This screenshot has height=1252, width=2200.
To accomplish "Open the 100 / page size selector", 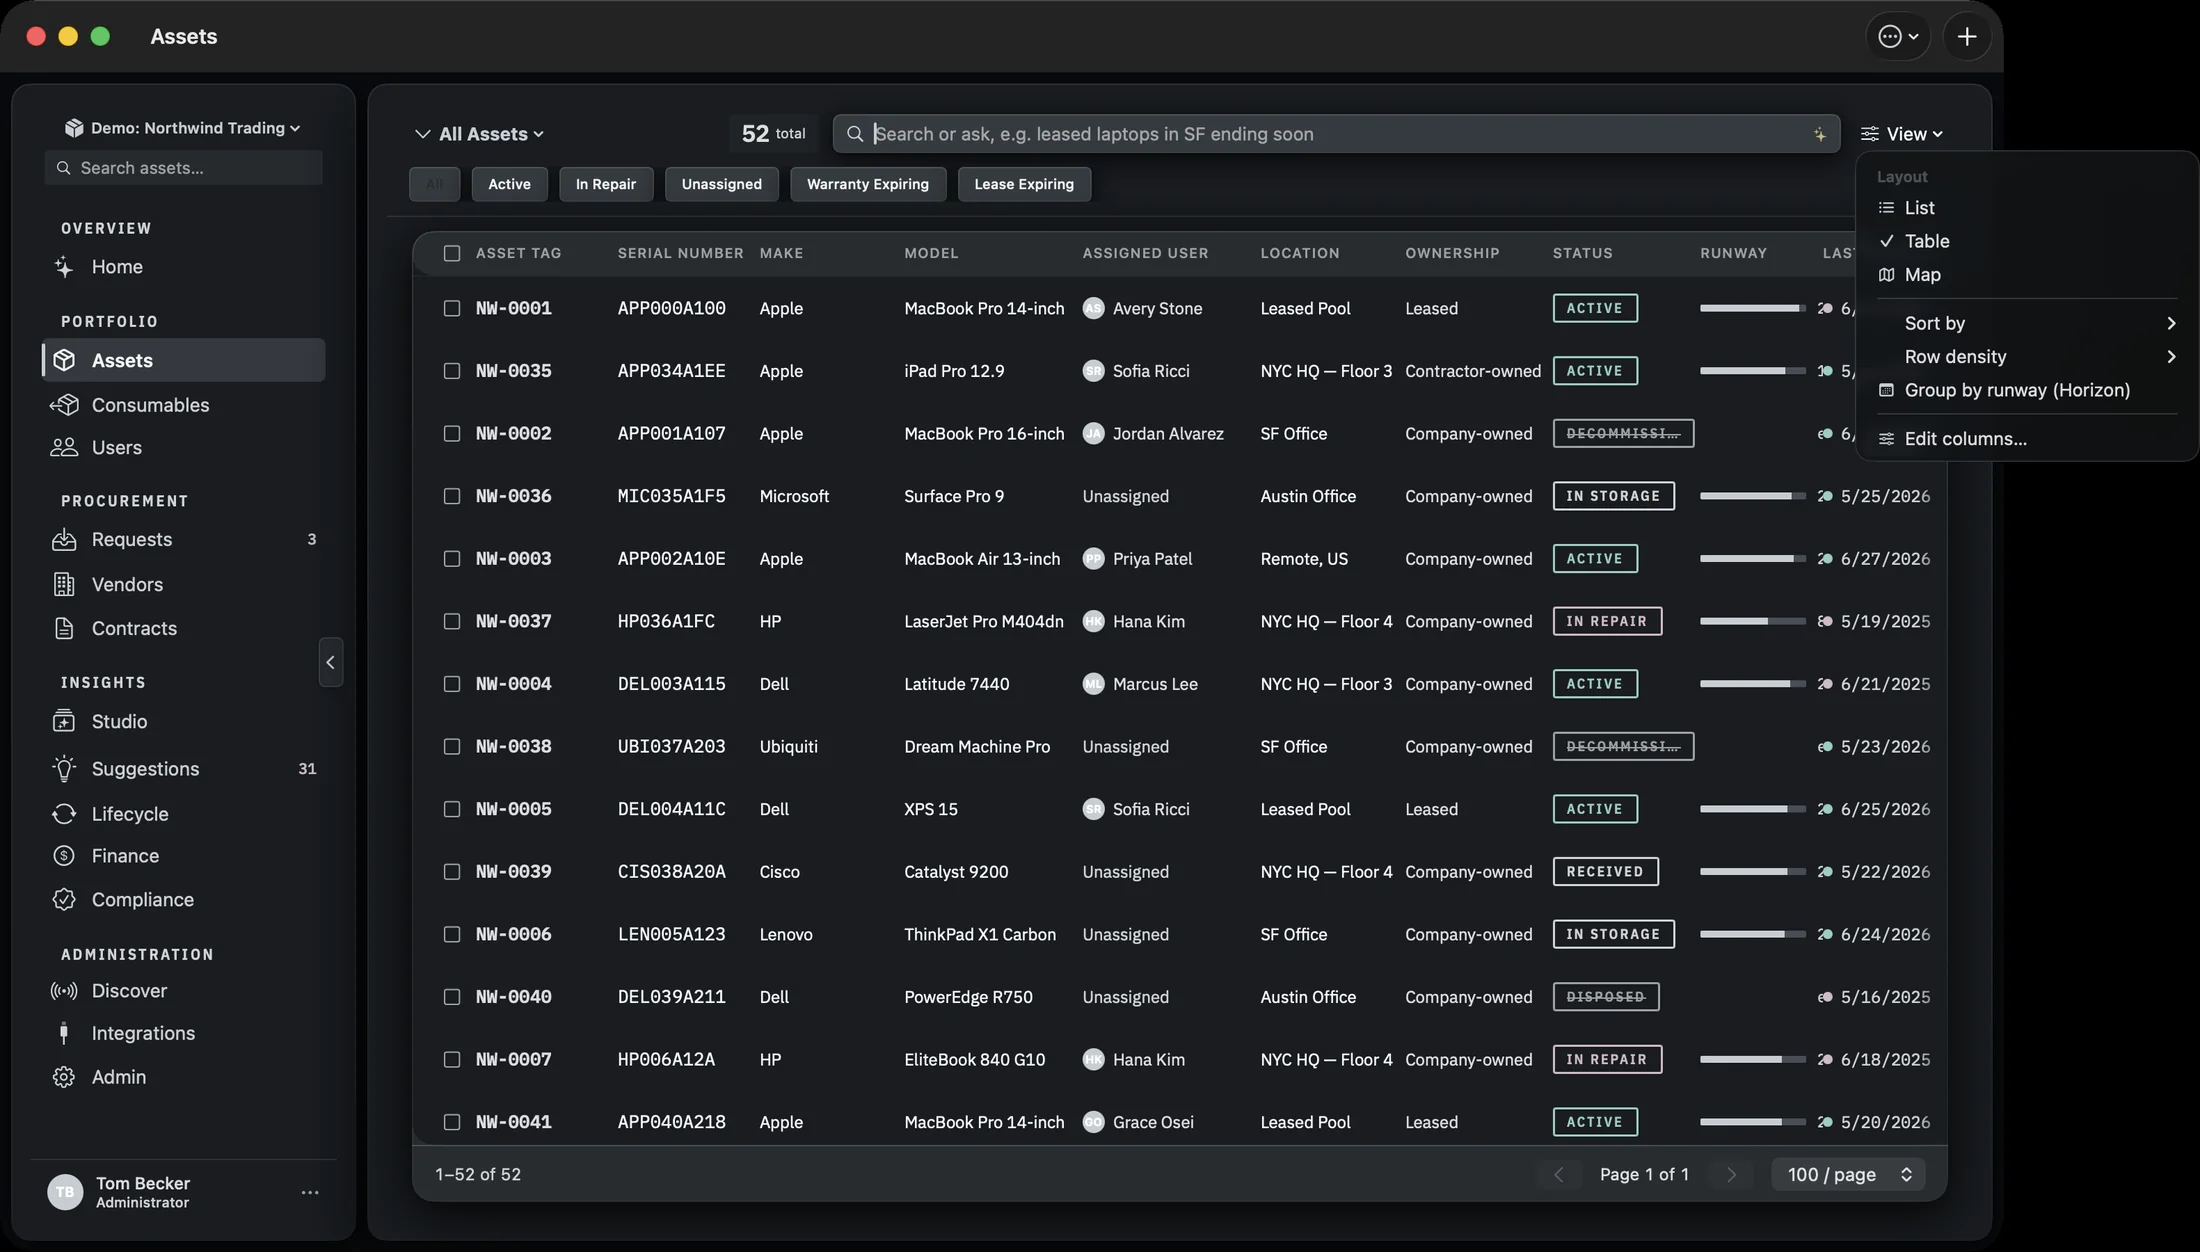I will (1848, 1175).
